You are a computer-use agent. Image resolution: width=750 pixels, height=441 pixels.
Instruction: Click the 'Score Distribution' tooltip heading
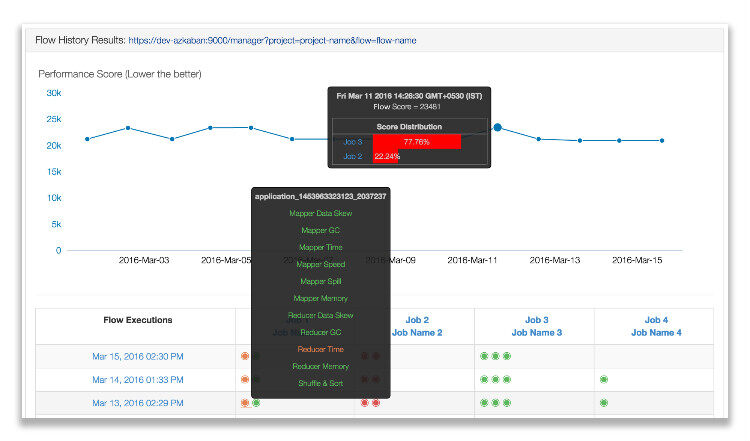coord(409,127)
